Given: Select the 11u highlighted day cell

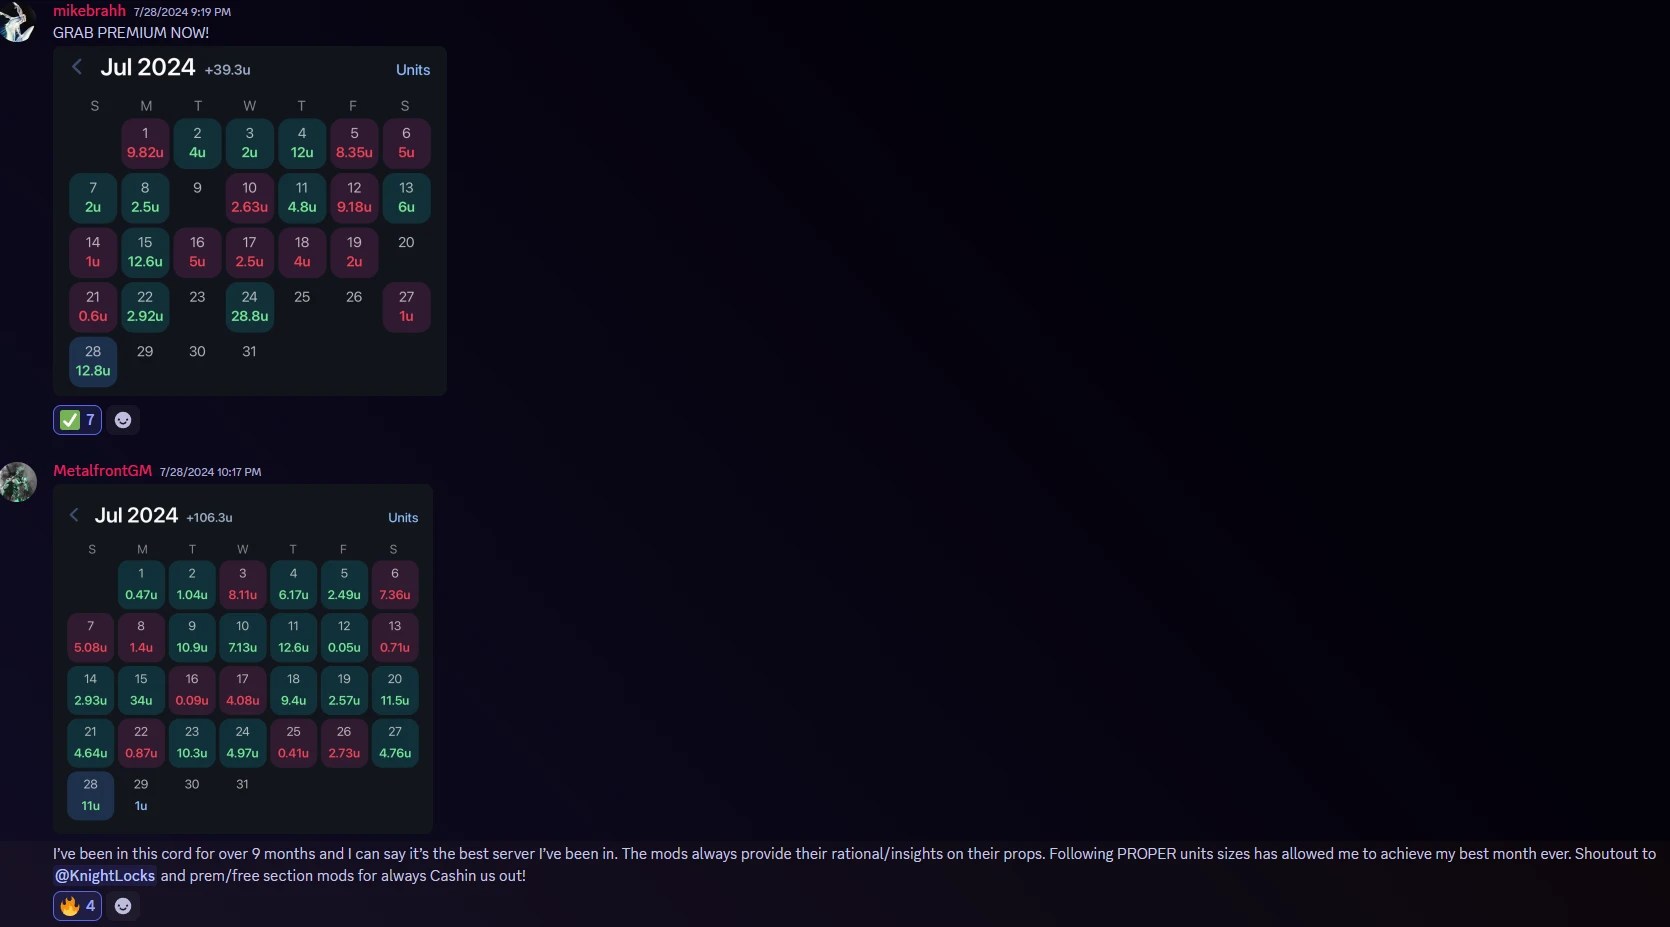Looking at the screenshot, I should tap(91, 795).
